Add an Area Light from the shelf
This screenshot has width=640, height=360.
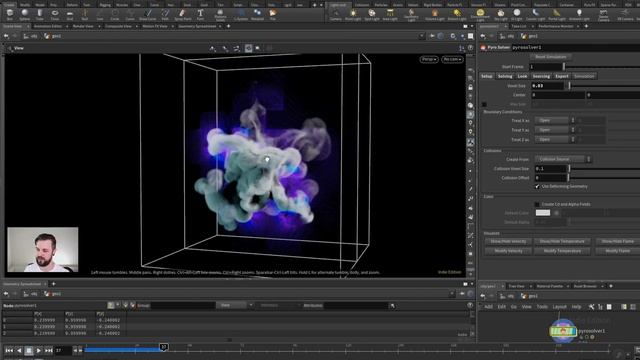[x=390, y=15]
